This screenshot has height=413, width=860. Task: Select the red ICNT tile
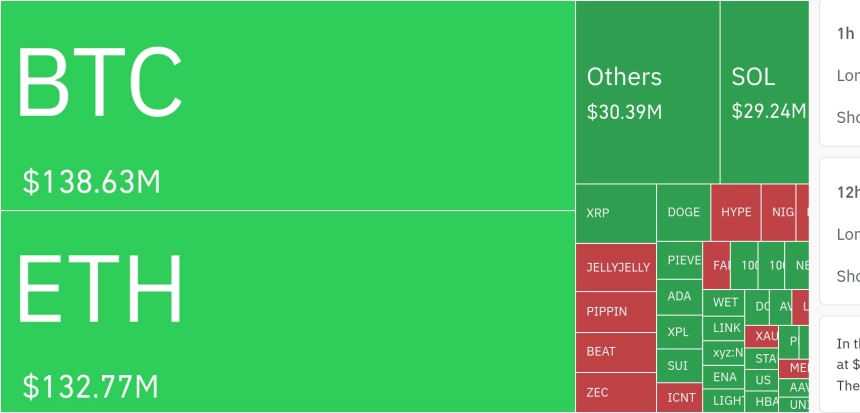pos(681,397)
